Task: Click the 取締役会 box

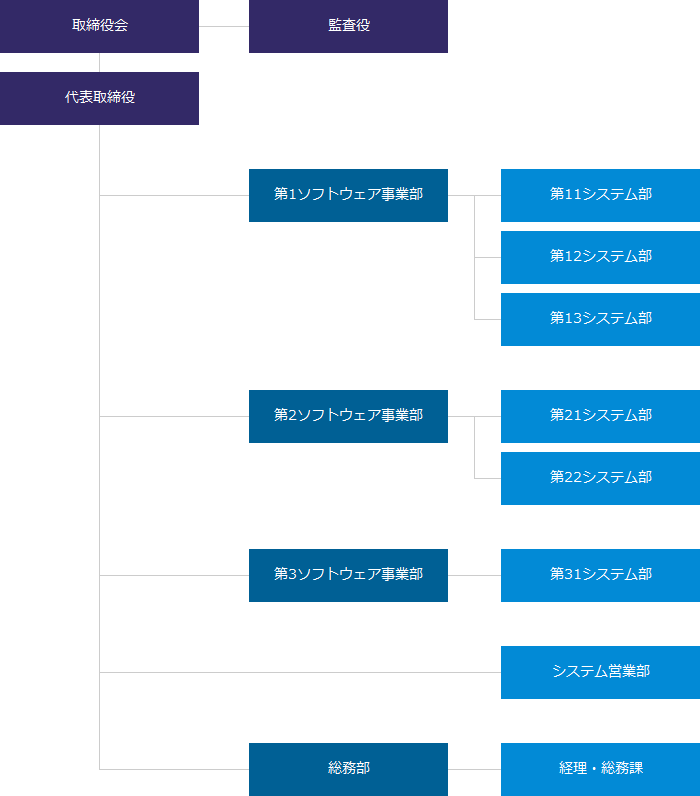Action: [x=99, y=26]
